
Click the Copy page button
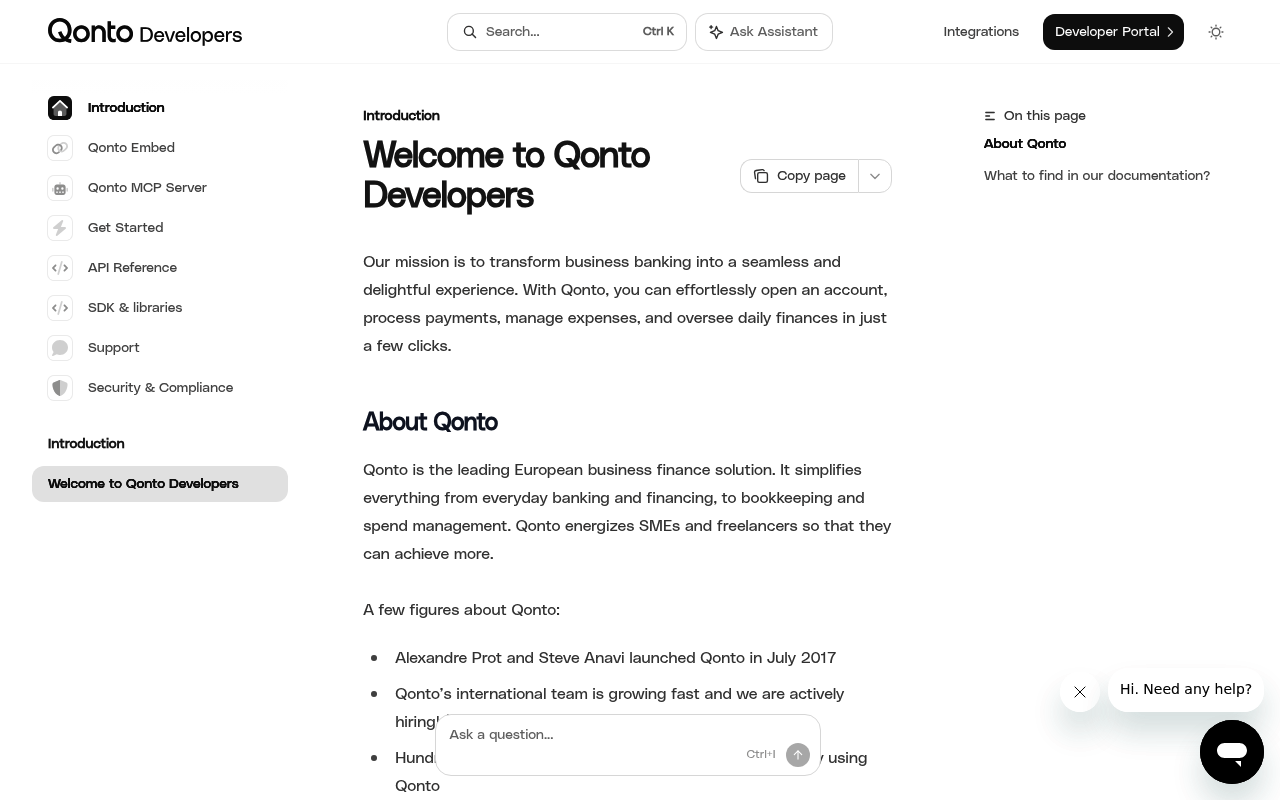[x=799, y=176]
